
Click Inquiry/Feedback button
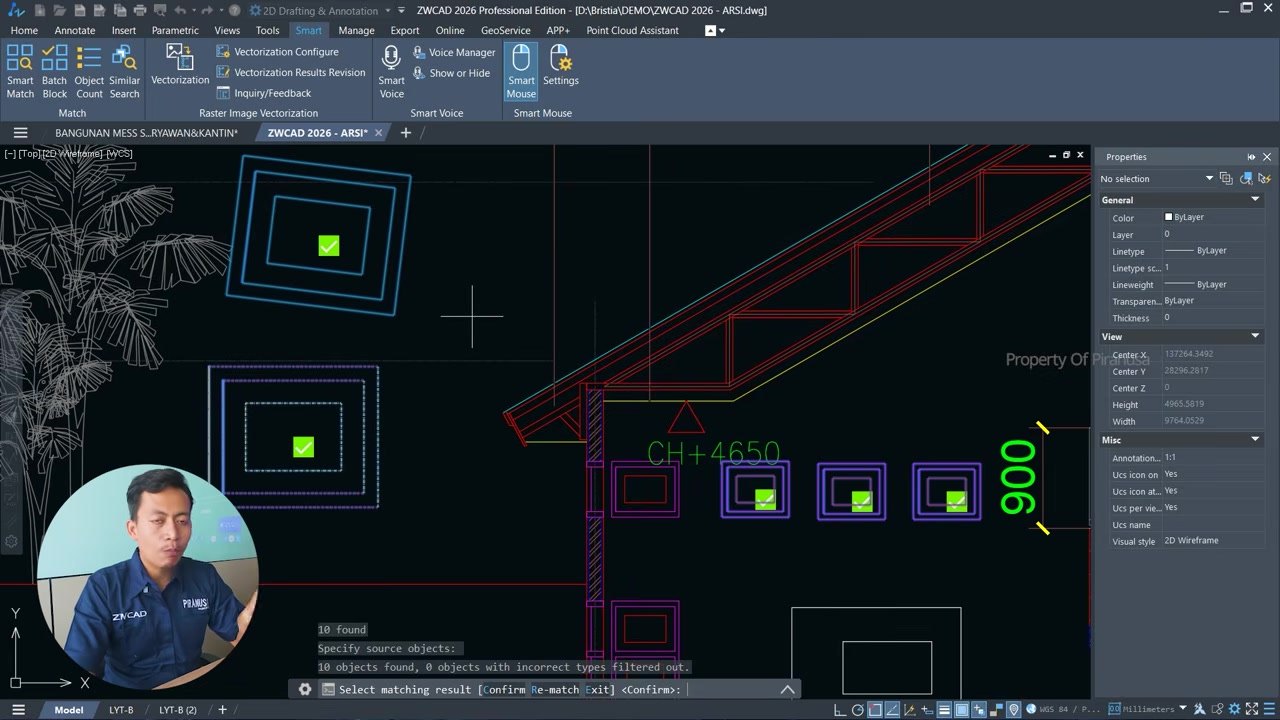264,93
